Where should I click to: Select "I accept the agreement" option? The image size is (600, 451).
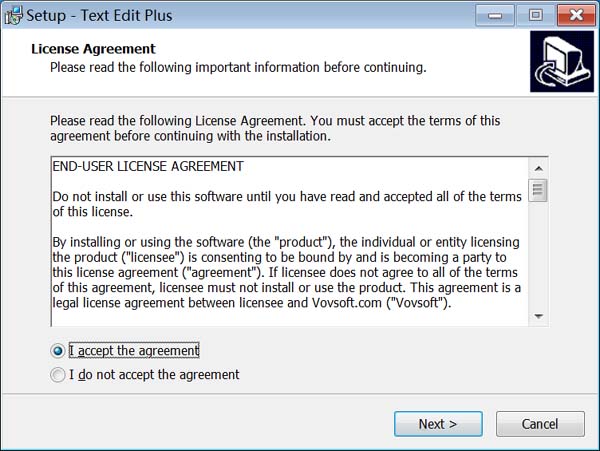click(57, 351)
